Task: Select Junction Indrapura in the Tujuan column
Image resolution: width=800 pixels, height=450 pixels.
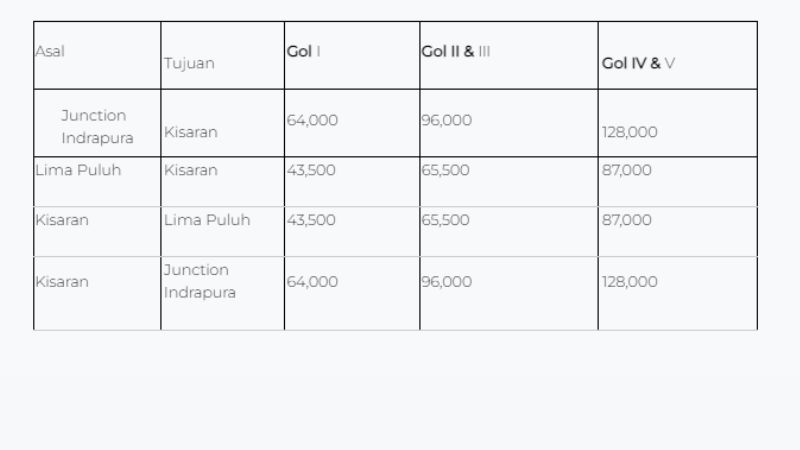Action: pos(200,281)
